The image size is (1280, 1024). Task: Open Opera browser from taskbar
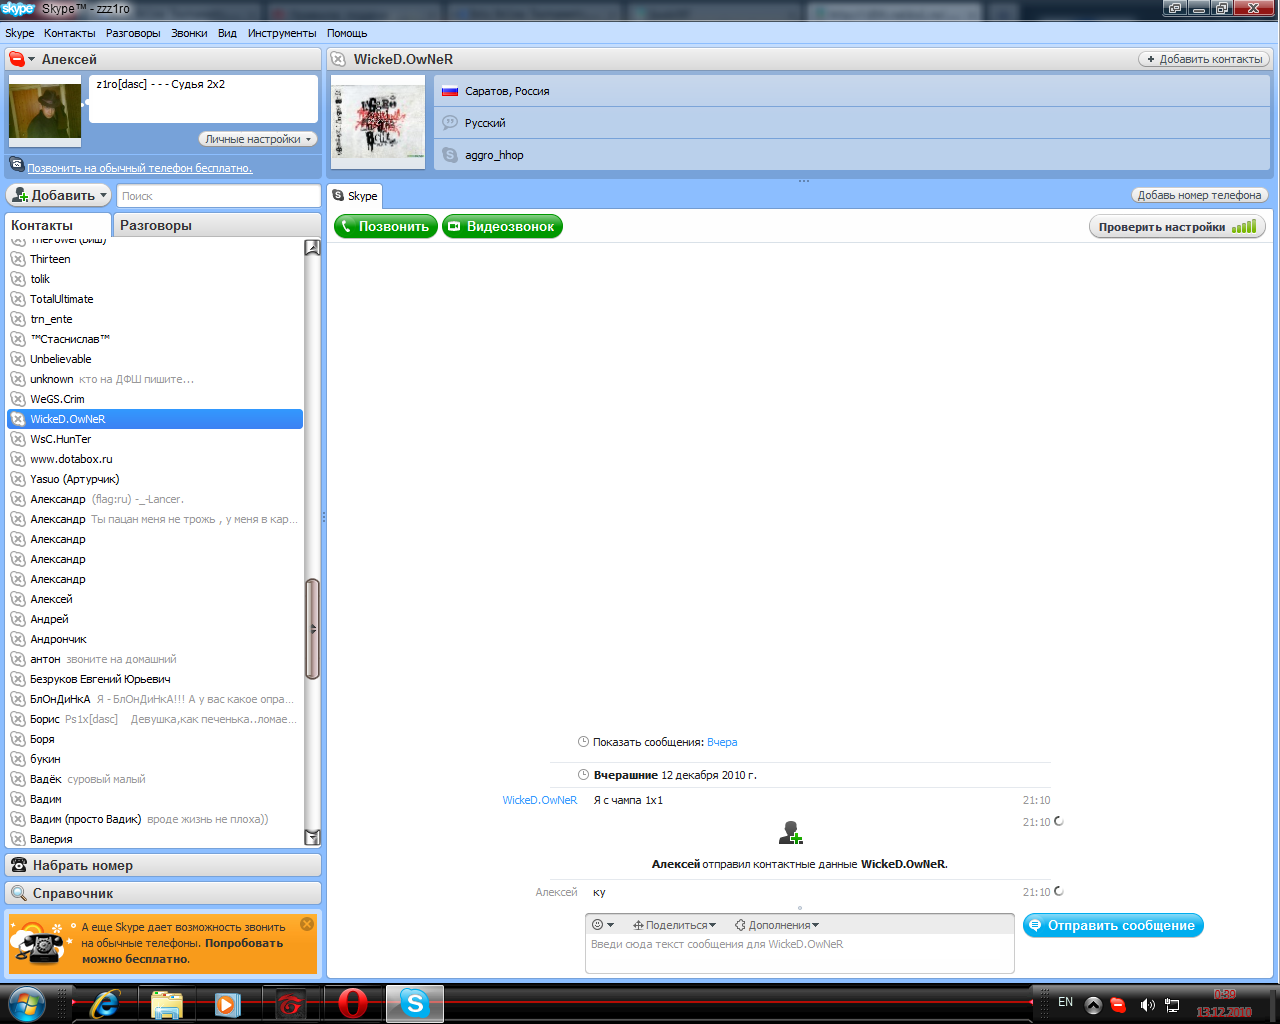point(352,1003)
